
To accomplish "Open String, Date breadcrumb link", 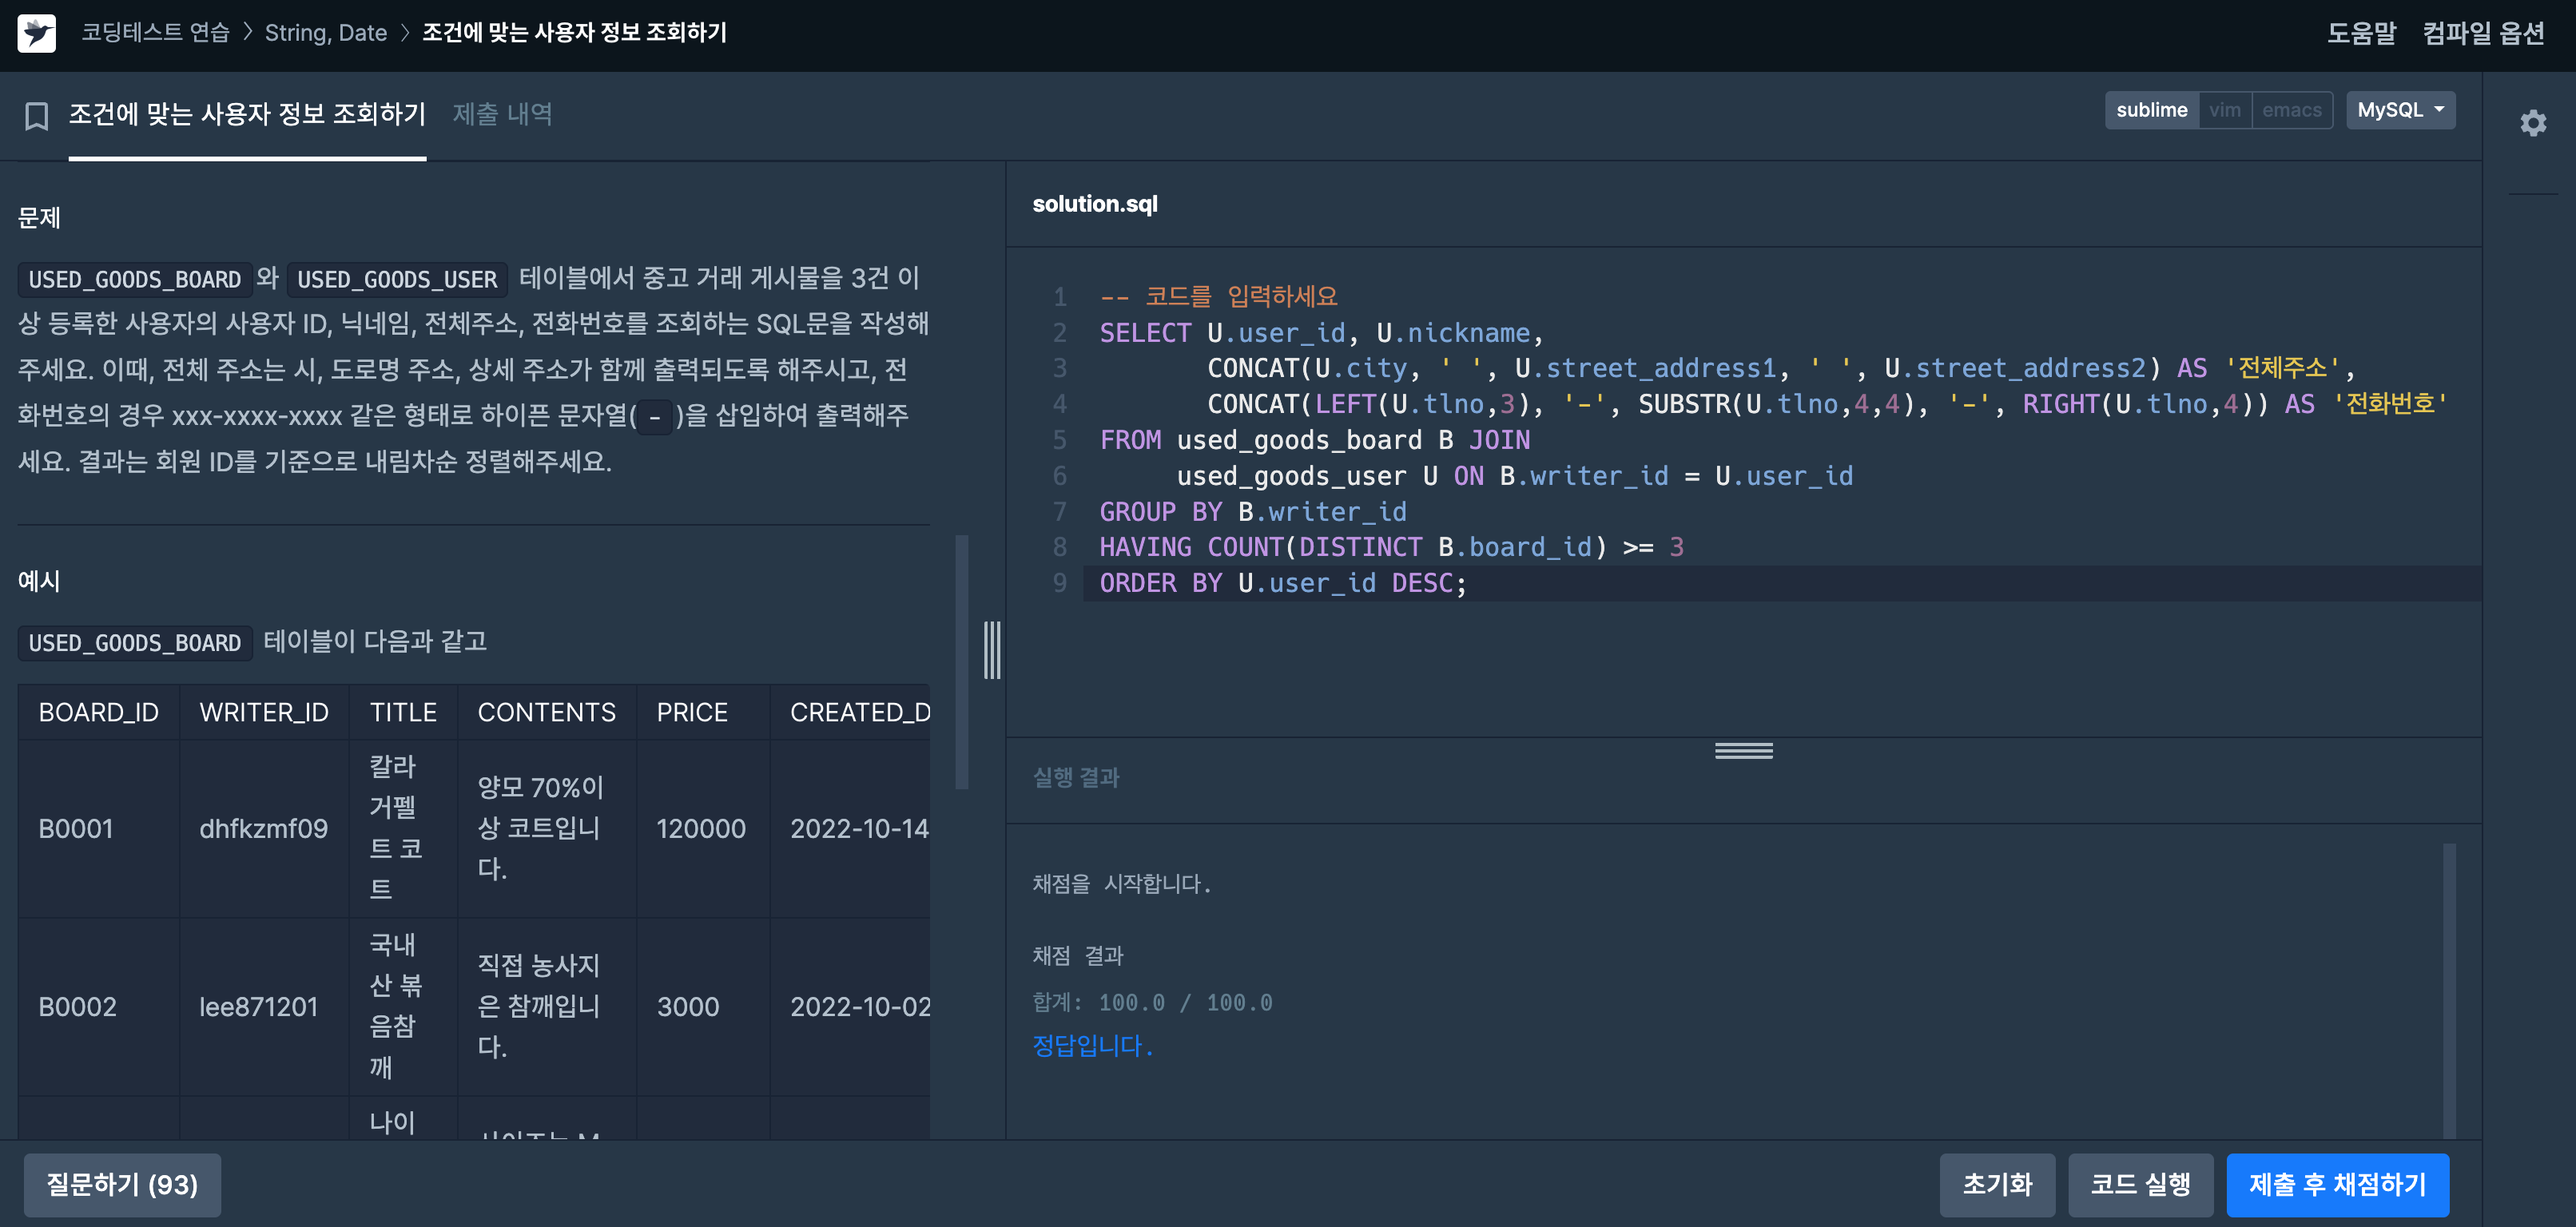I will 325,33.
